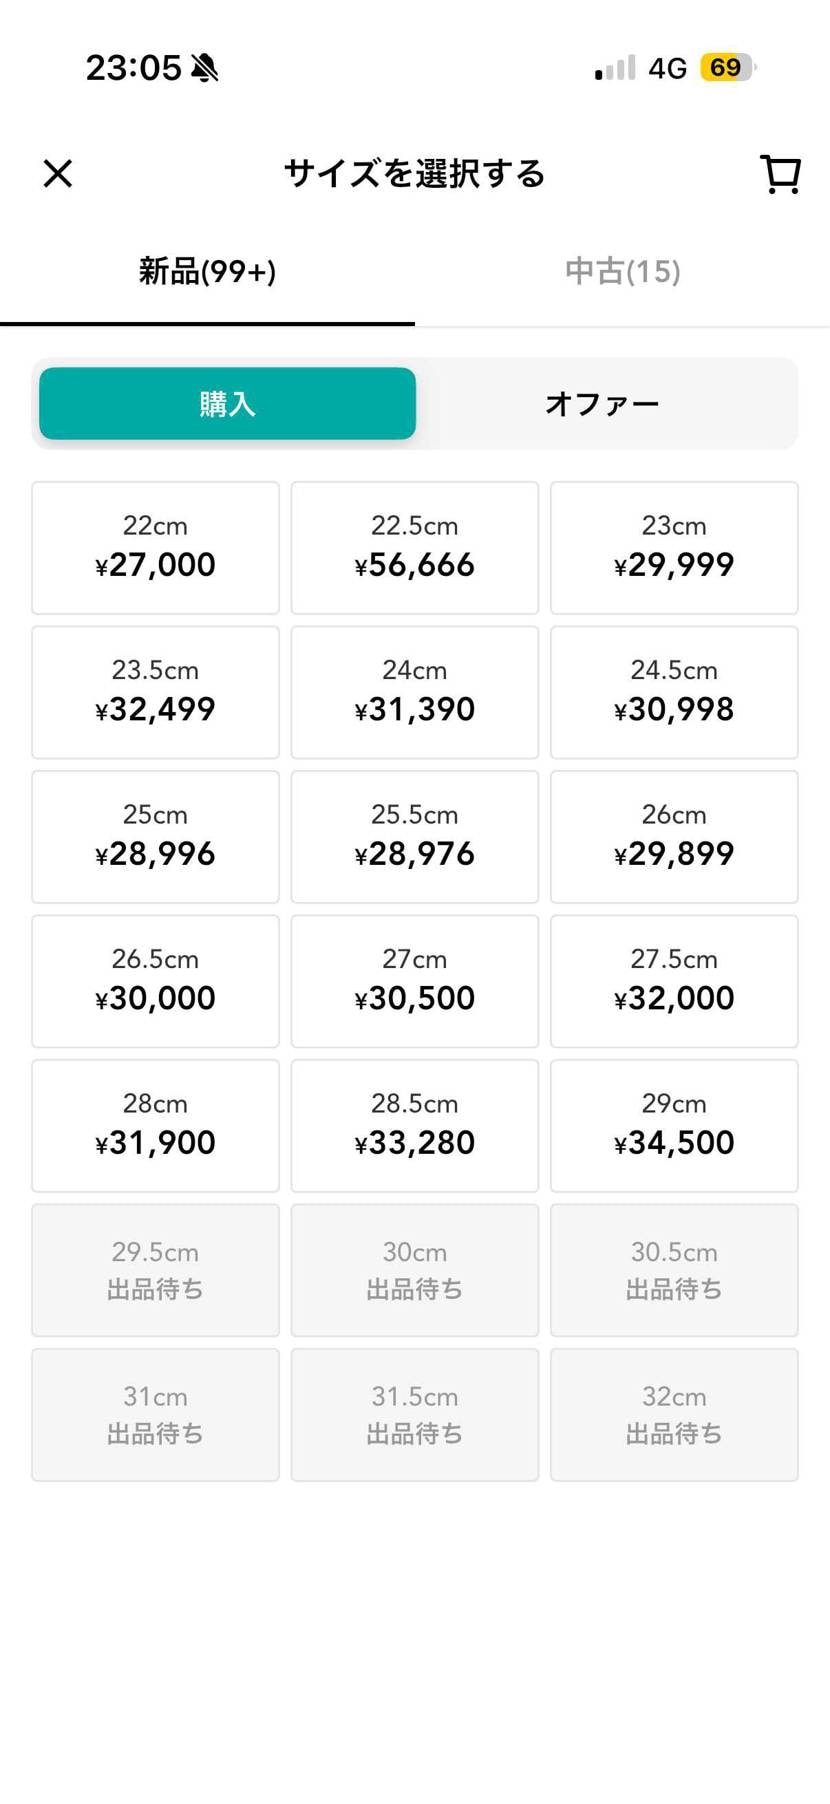Image resolution: width=830 pixels, height=1804 pixels.
Task: Tap the 26cm size tile
Action: [674, 836]
